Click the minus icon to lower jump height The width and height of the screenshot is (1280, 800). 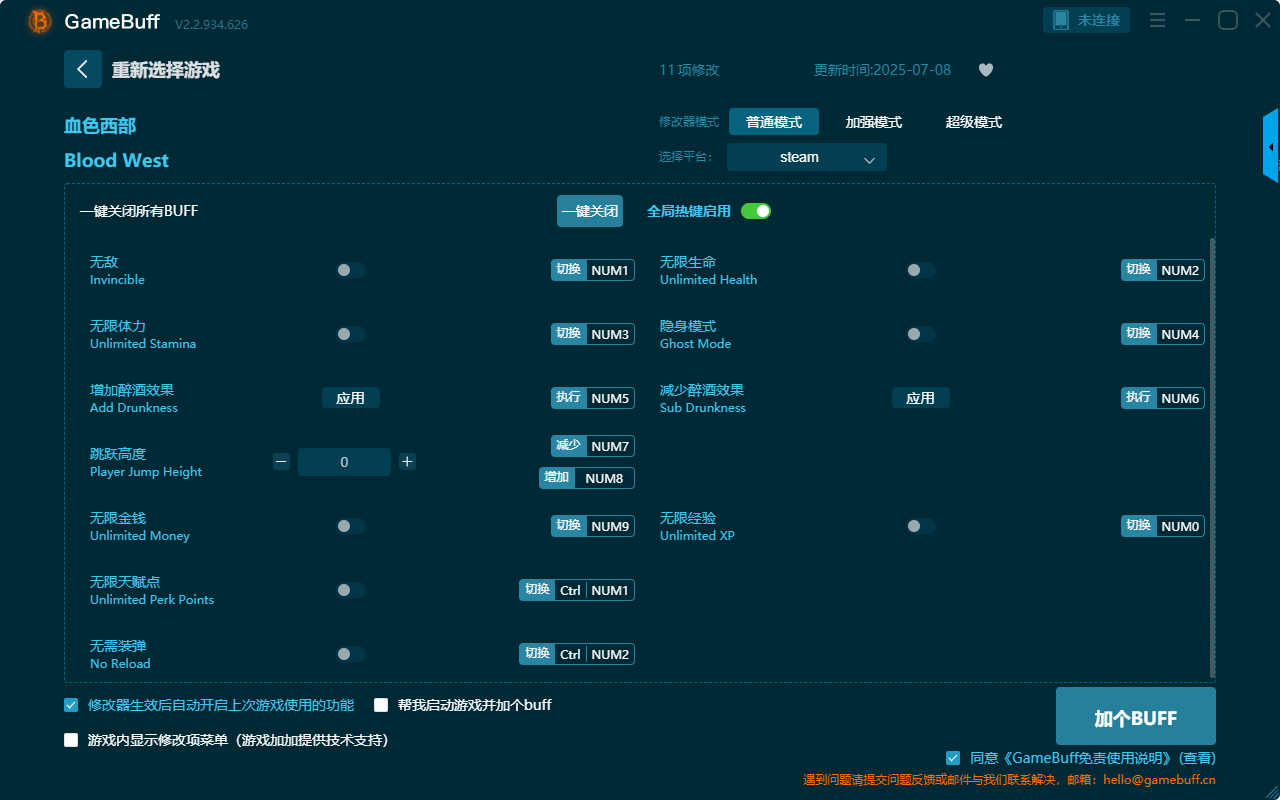[281, 461]
